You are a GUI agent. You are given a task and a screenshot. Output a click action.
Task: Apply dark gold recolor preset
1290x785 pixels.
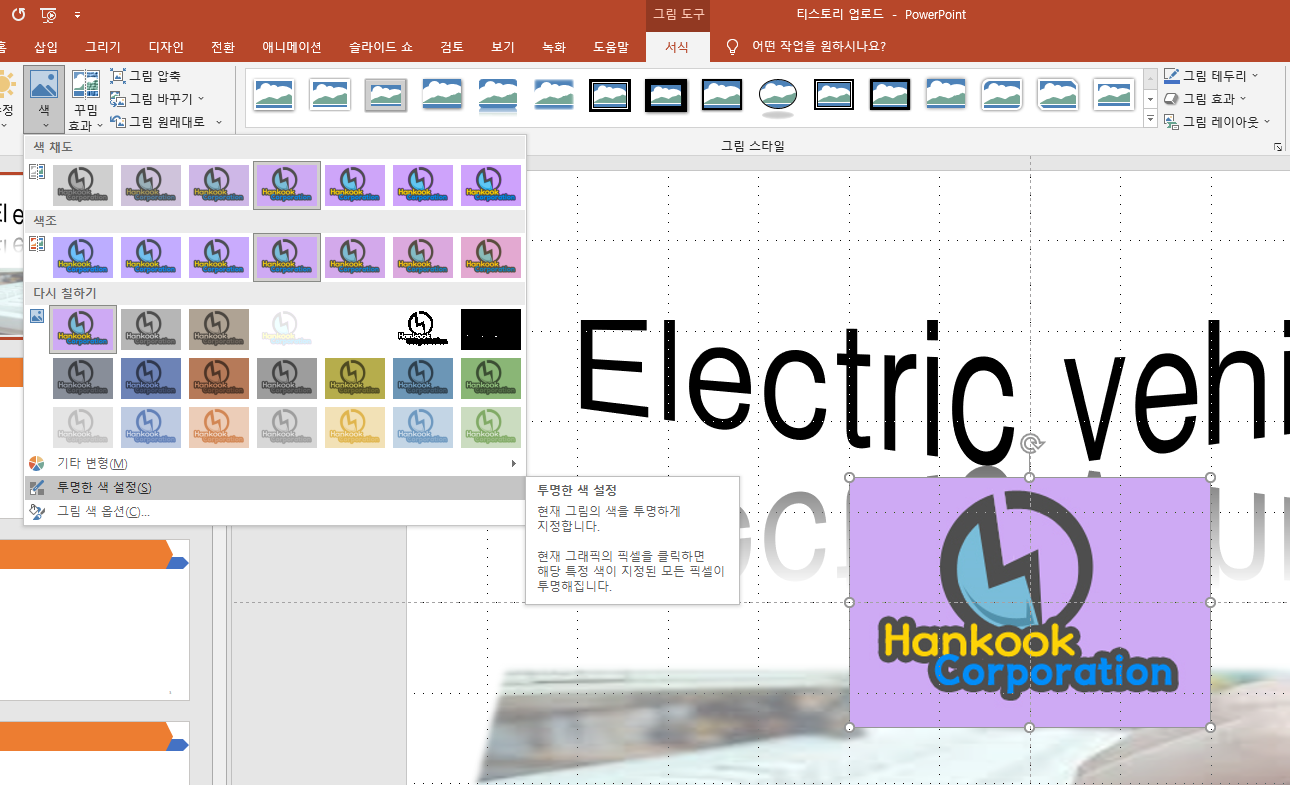[355, 378]
